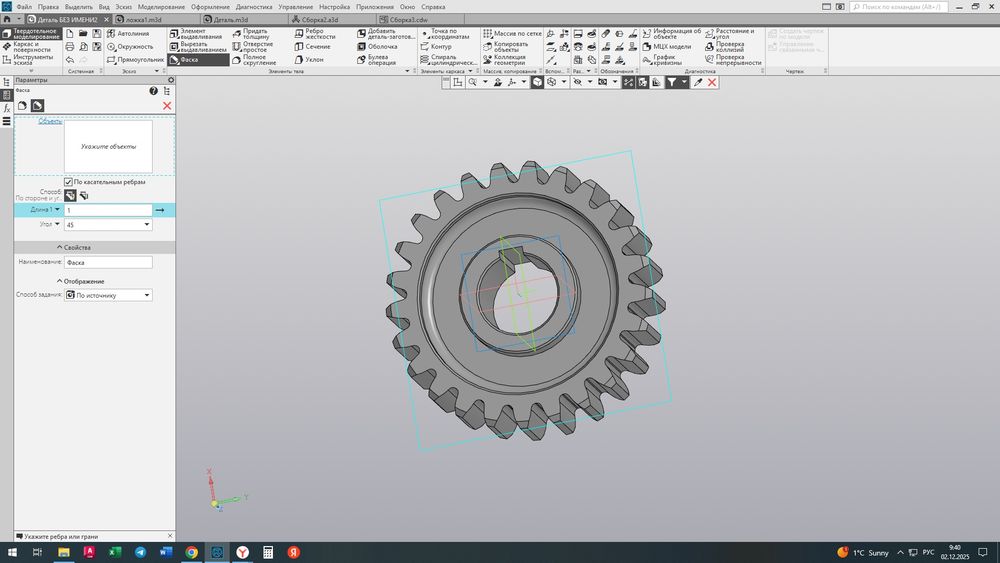Screen dimensions: 1000x563
Task: Open the Угол value dropdown
Action: point(147,224)
